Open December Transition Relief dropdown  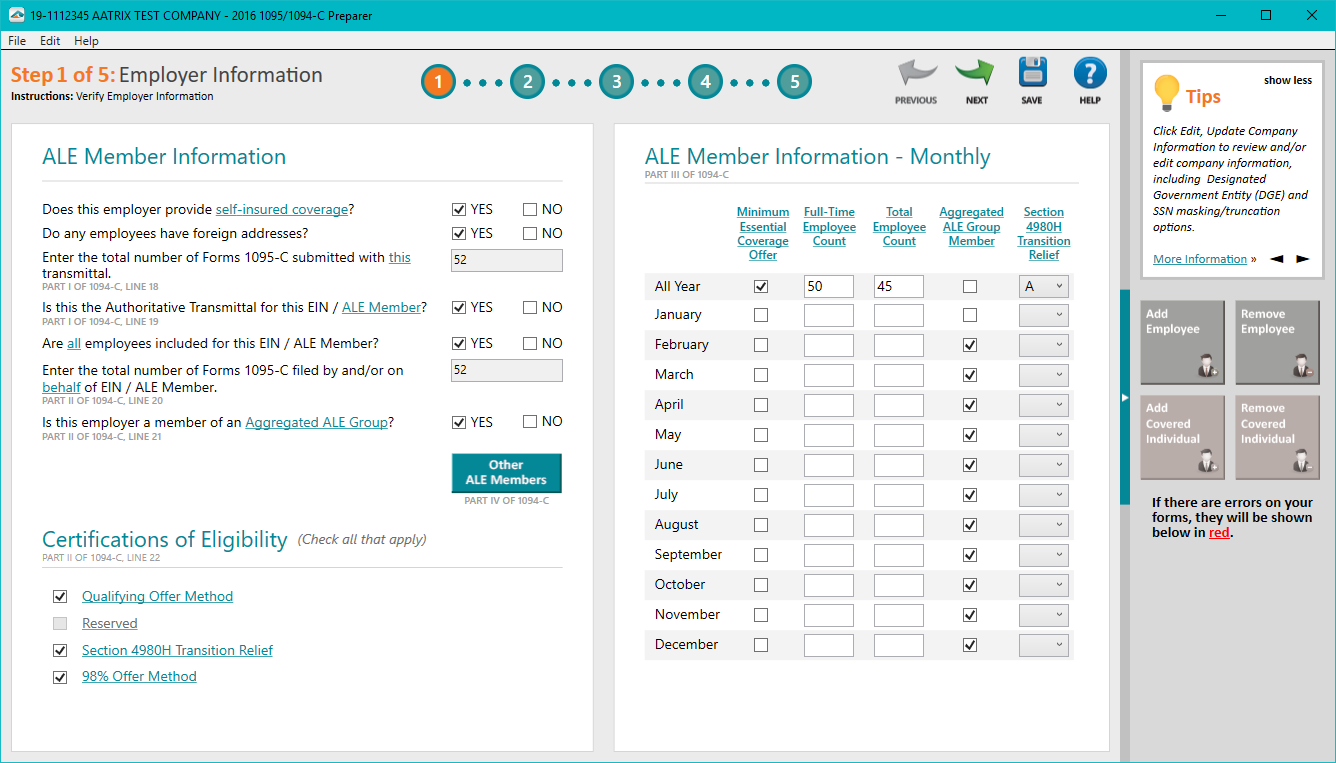point(1043,645)
